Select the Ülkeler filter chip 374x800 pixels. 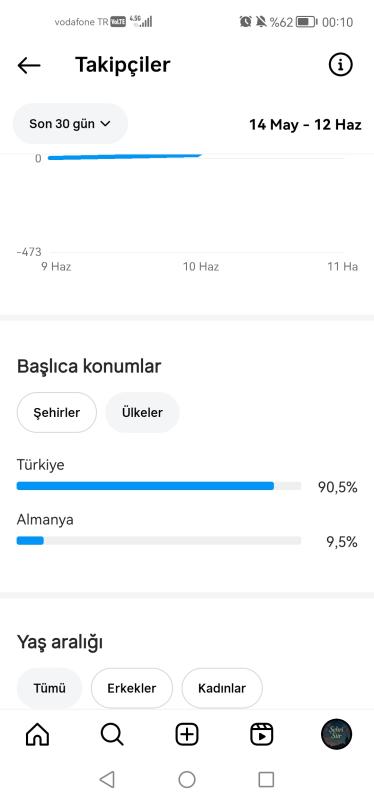[x=142, y=412]
